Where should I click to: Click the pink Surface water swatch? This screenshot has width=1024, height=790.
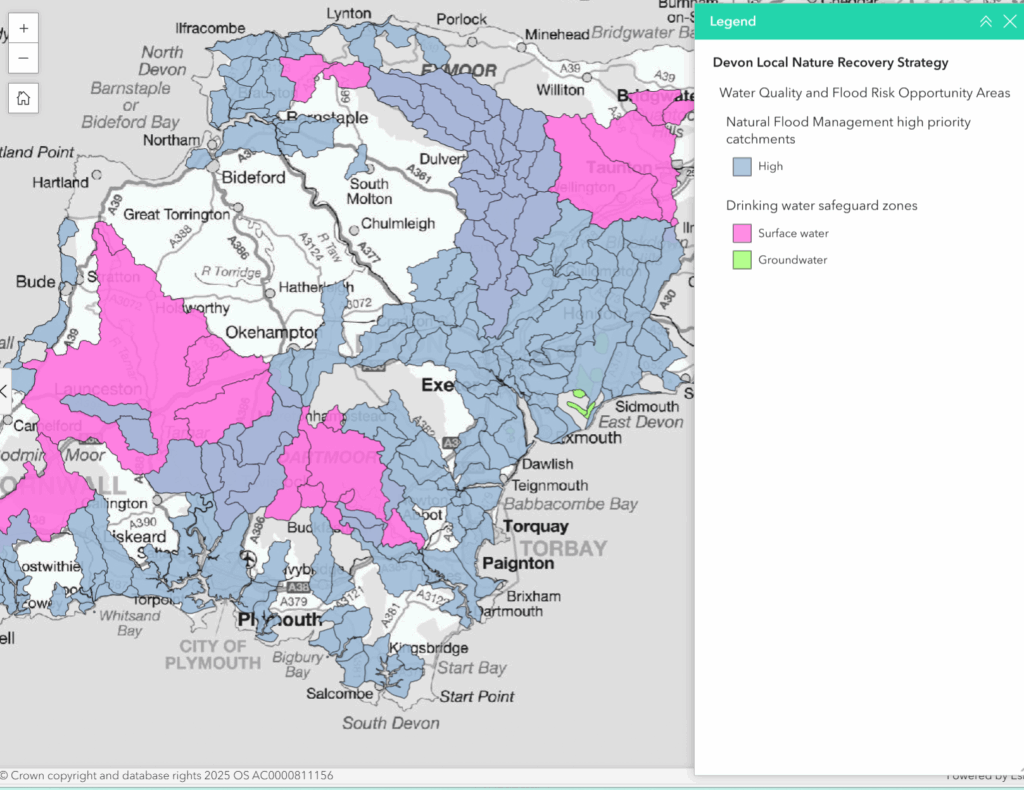pyautogui.click(x=742, y=233)
